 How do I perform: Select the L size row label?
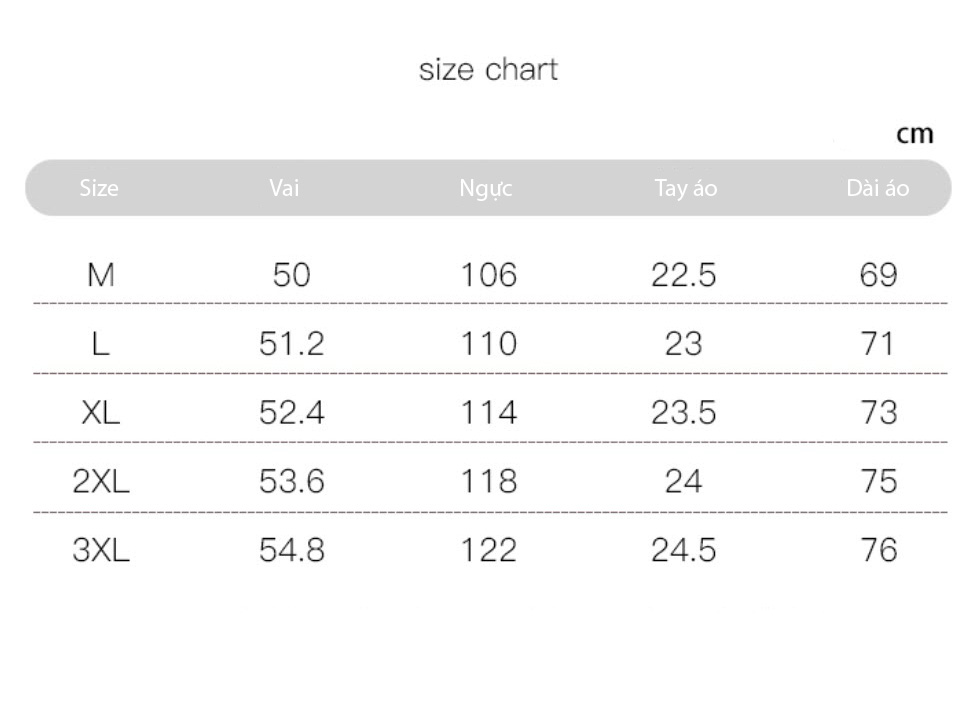(101, 343)
